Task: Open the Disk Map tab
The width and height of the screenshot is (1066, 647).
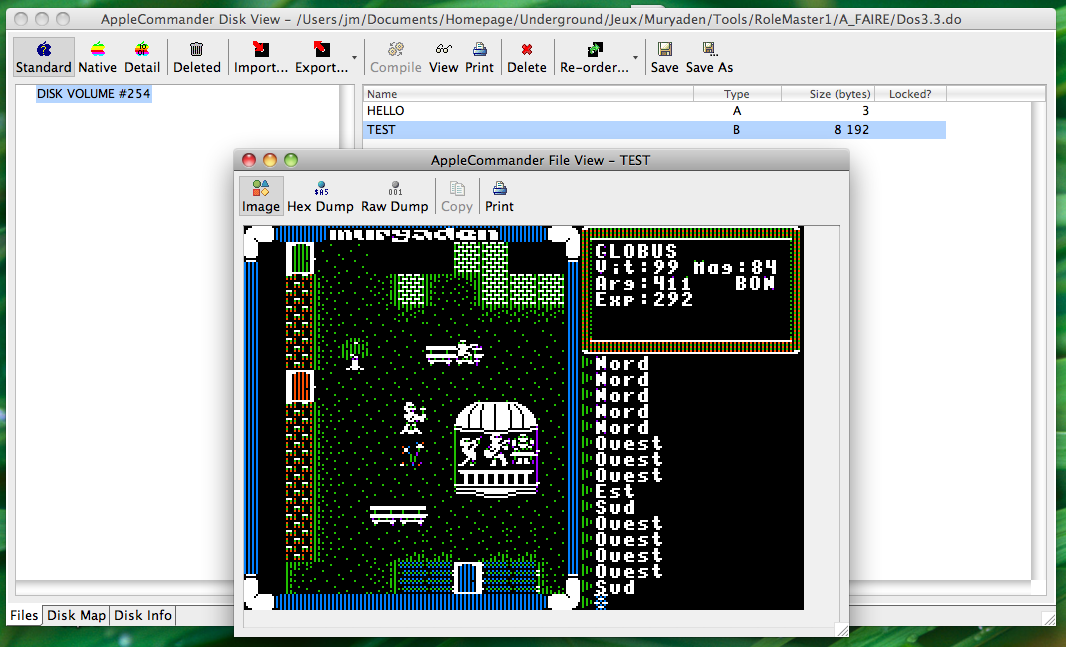Action: (76, 615)
